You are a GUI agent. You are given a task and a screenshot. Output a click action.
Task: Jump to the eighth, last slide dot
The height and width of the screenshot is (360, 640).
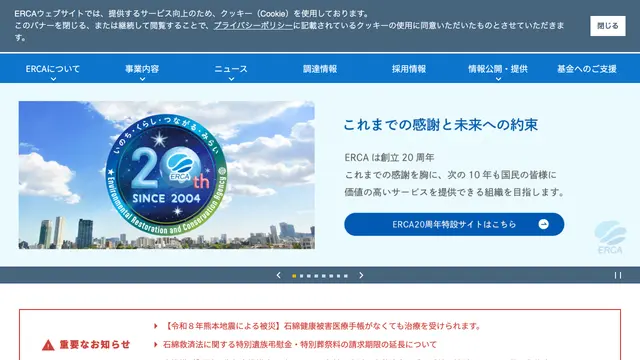click(346, 276)
